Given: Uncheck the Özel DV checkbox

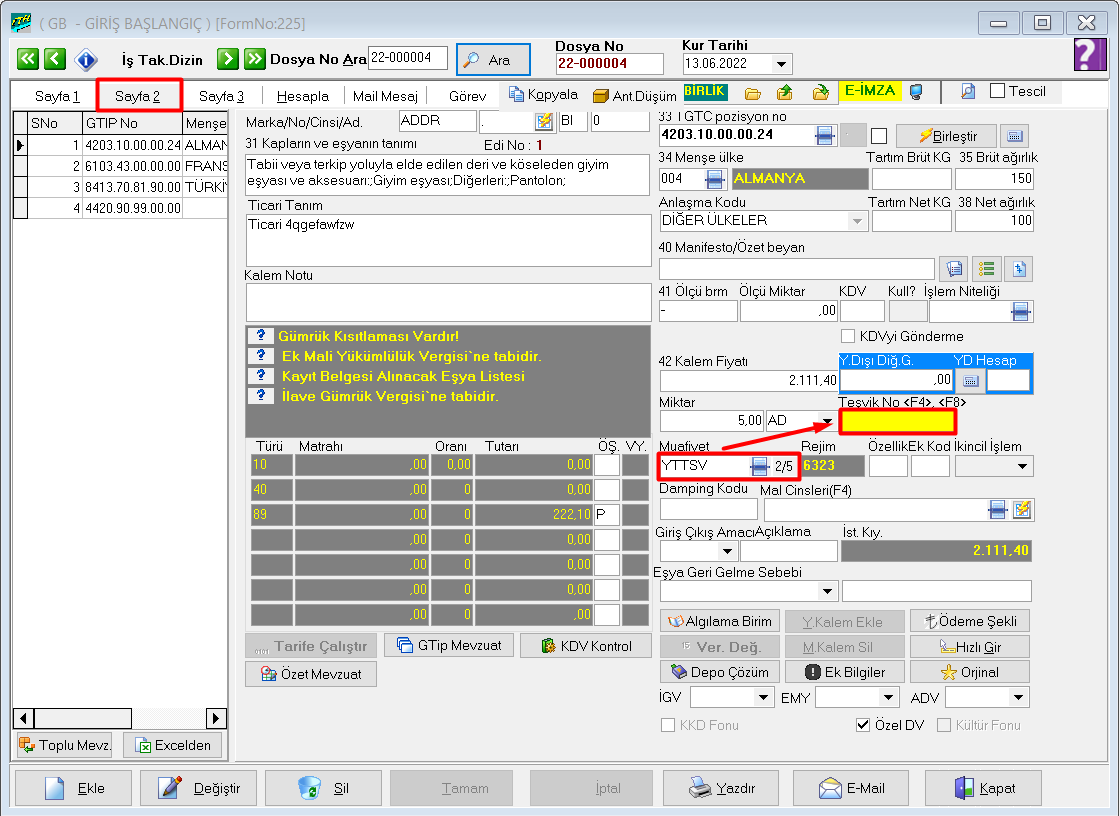Looking at the screenshot, I should 864,725.
